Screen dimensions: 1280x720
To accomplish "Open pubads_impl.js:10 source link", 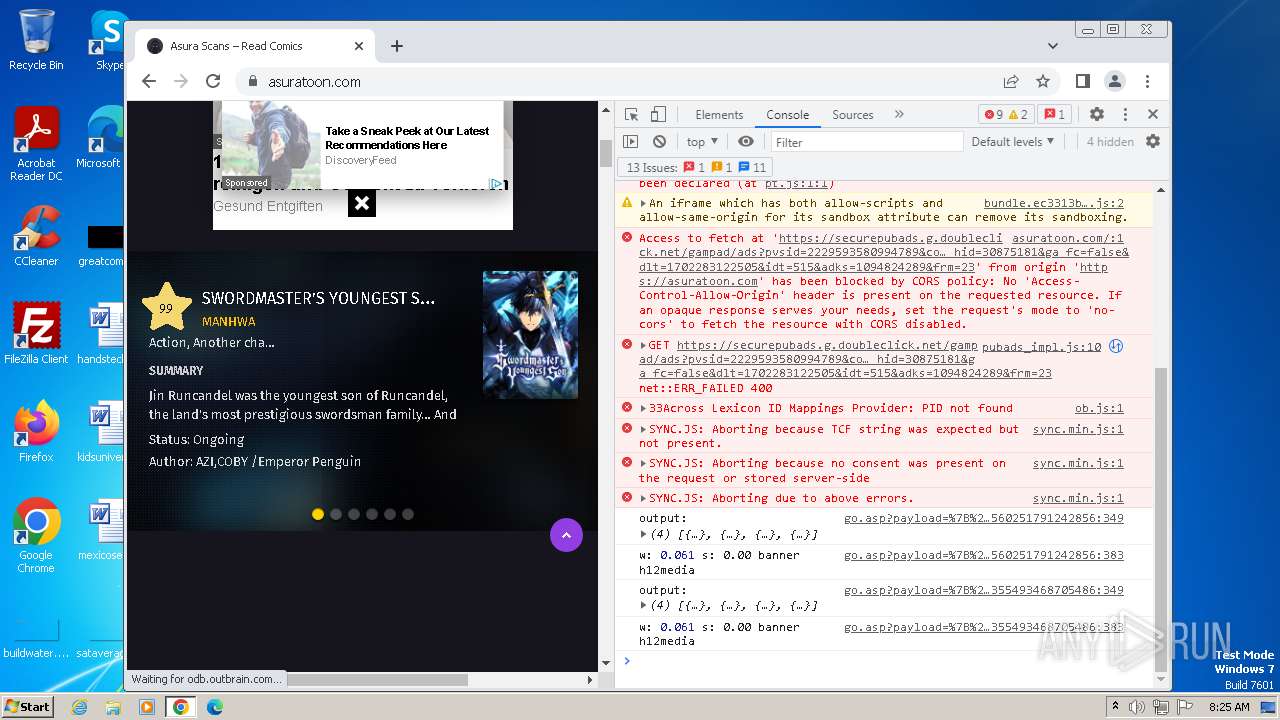I will 1041,347.
